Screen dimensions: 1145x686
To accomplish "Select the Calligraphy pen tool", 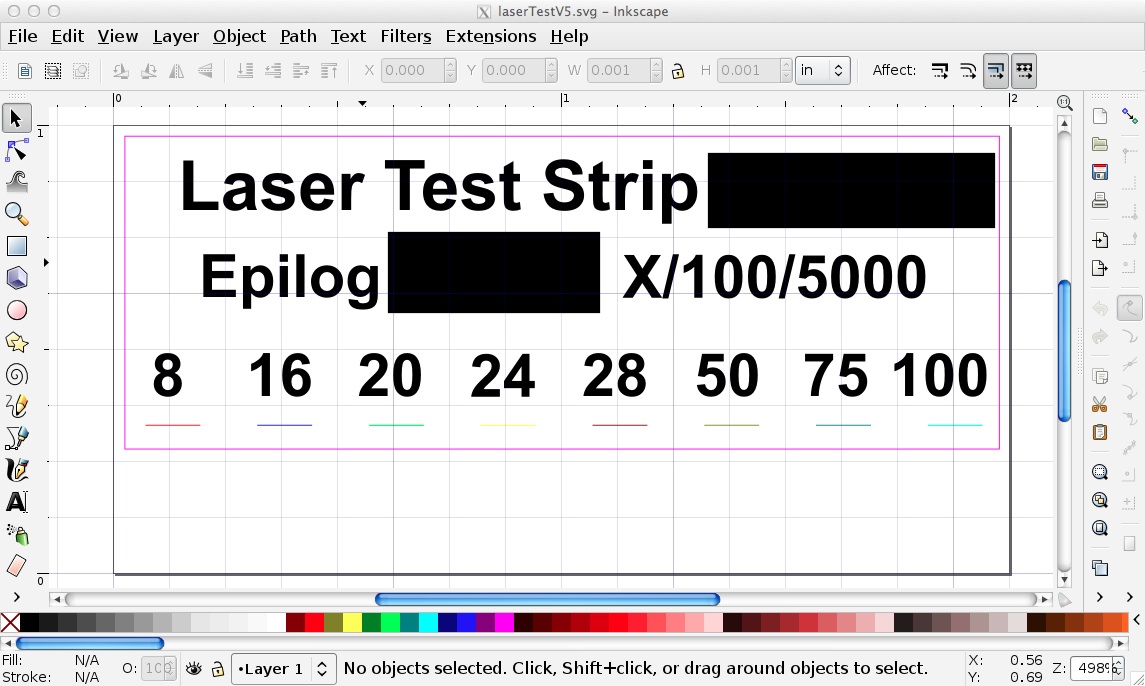I will (x=15, y=469).
